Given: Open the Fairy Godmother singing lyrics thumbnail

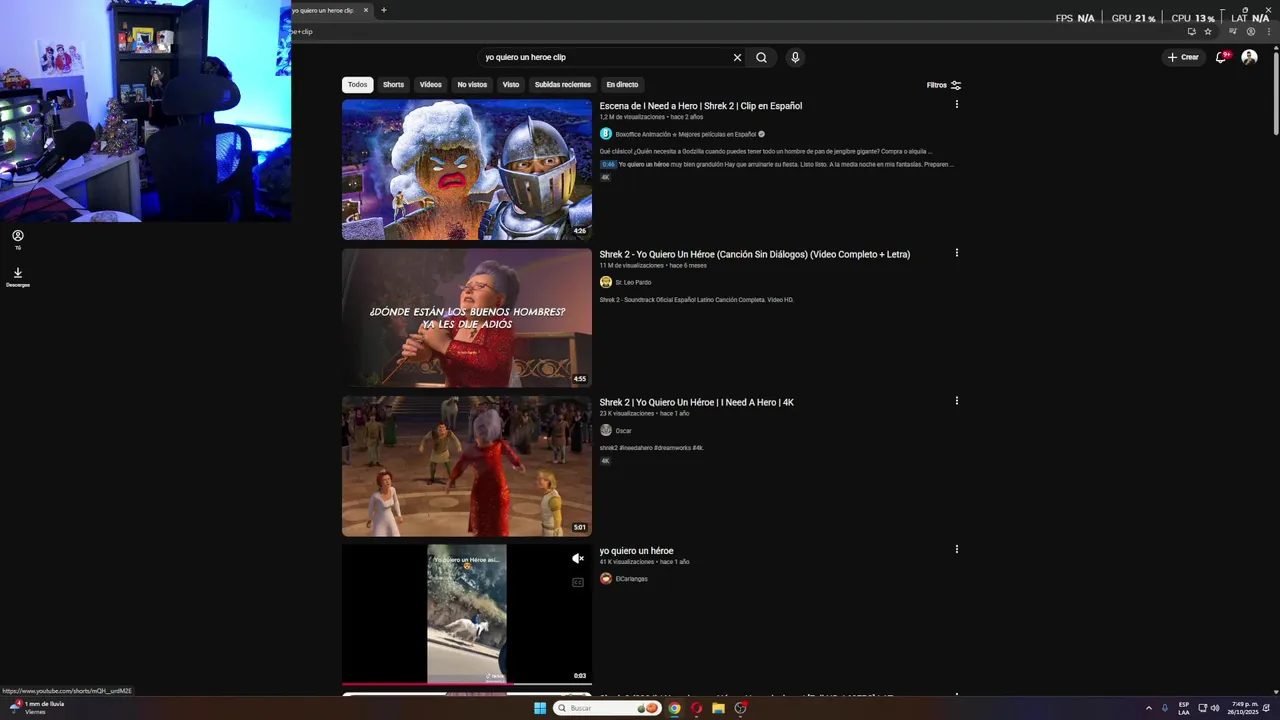Looking at the screenshot, I should 467,317.
